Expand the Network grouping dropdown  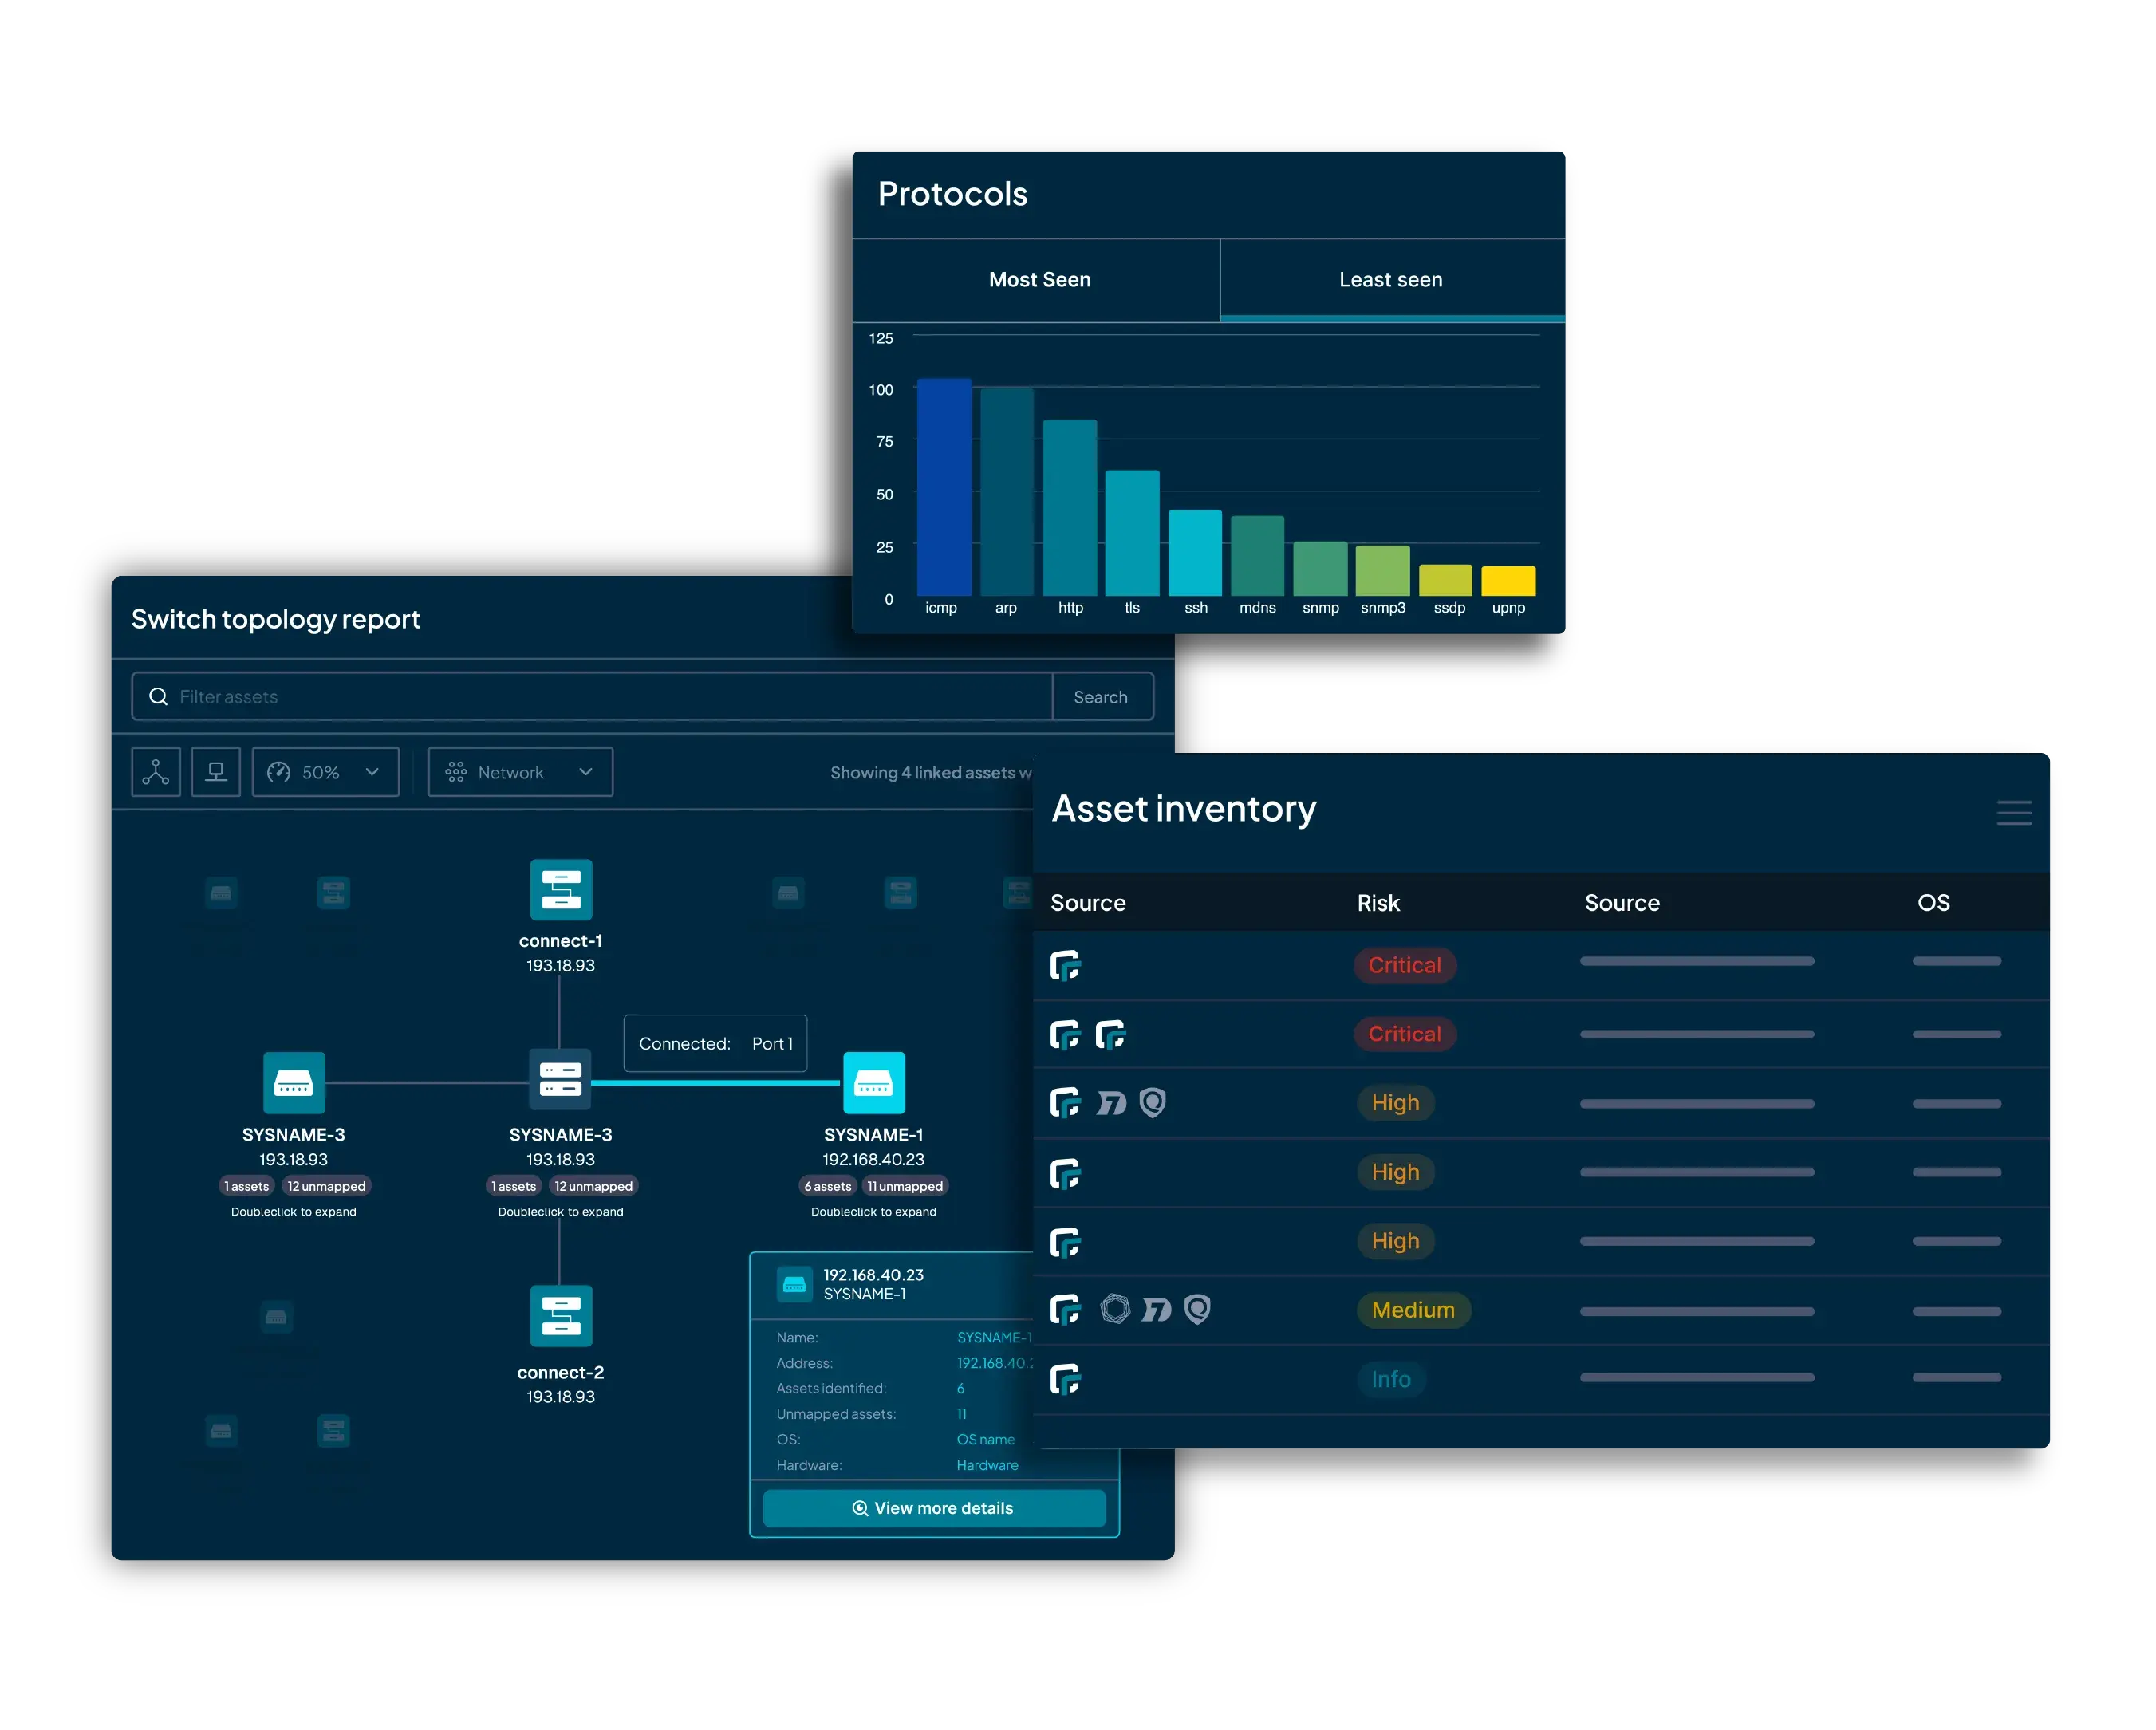coord(521,774)
